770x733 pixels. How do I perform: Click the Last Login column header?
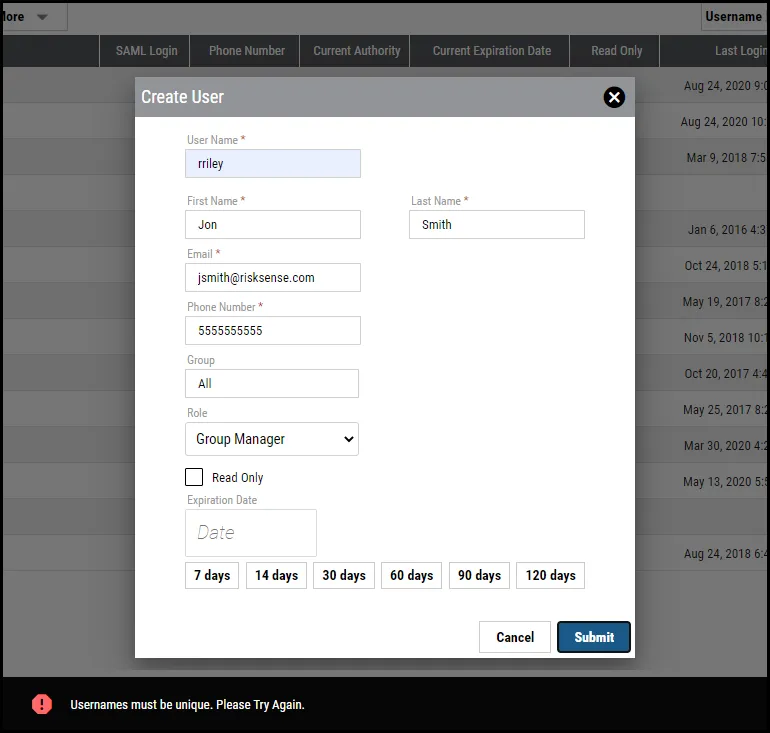715,51
